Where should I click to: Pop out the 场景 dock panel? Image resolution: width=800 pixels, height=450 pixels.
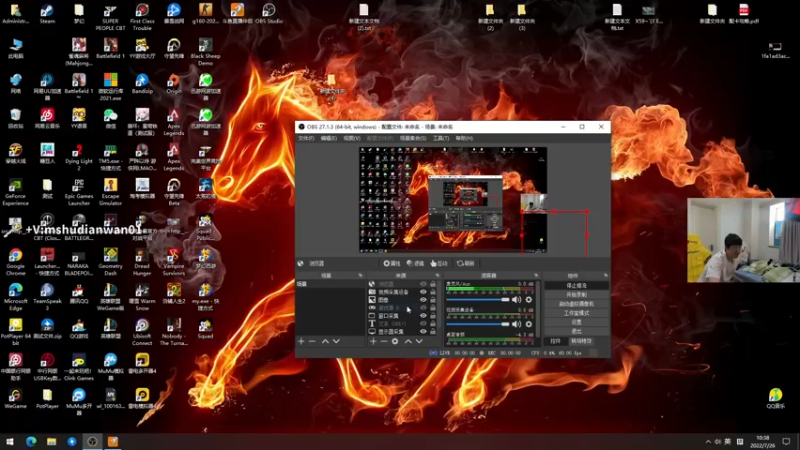pyautogui.click(x=361, y=276)
